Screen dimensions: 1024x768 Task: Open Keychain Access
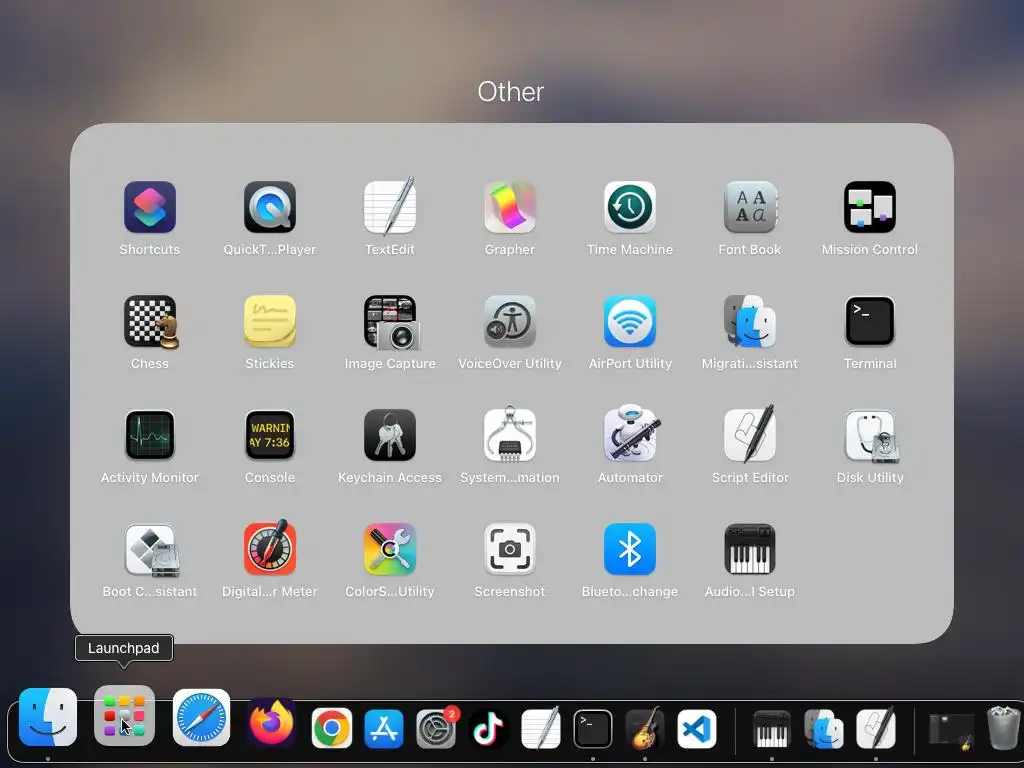(390, 436)
